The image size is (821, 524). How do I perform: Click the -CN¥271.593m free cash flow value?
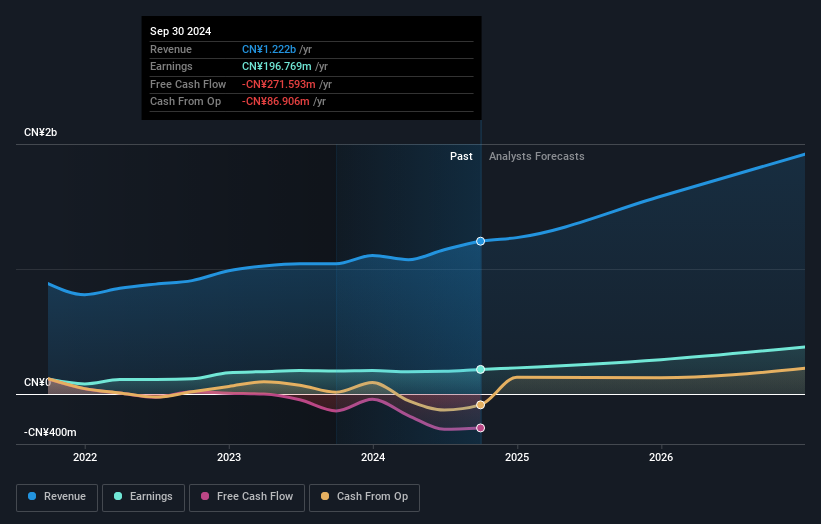click(279, 84)
